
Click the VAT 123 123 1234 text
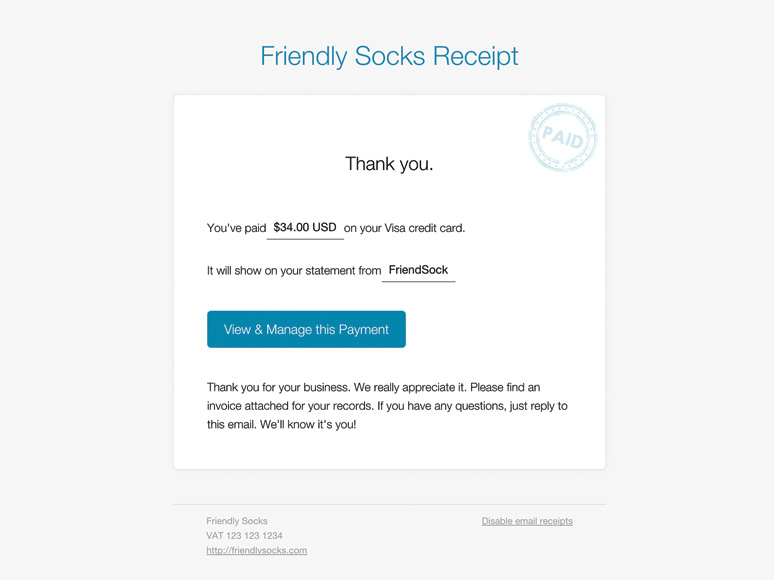(244, 536)
